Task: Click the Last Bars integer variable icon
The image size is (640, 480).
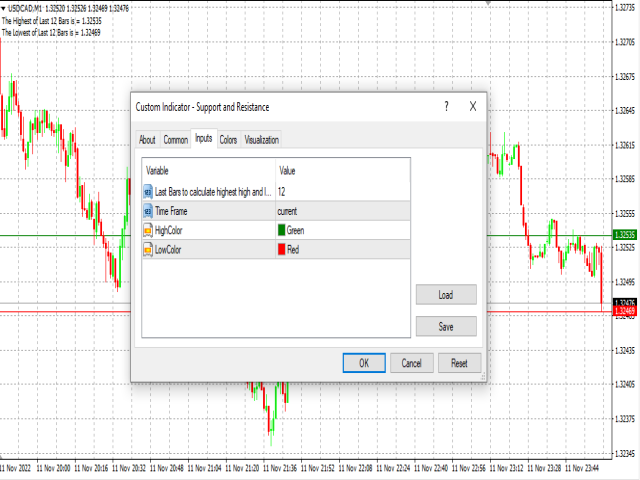Action: tap(148, 191)
